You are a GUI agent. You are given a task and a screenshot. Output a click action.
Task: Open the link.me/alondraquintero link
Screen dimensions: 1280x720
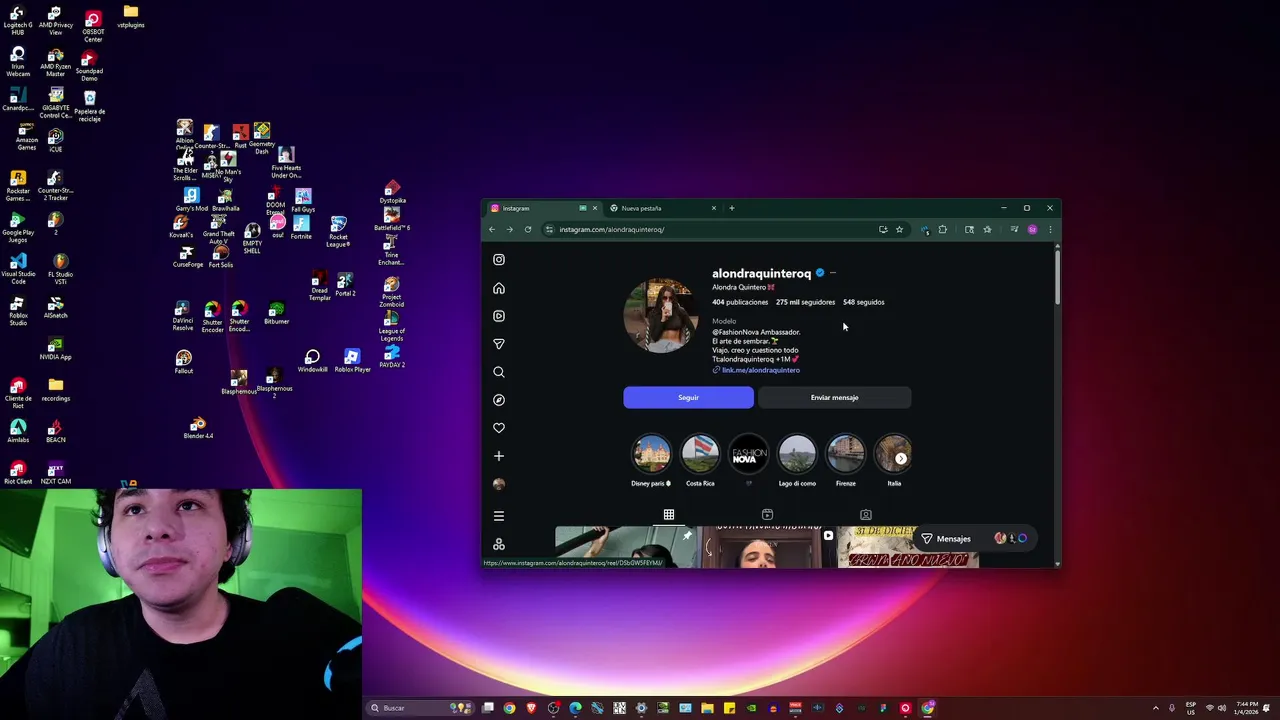point(760,370)
